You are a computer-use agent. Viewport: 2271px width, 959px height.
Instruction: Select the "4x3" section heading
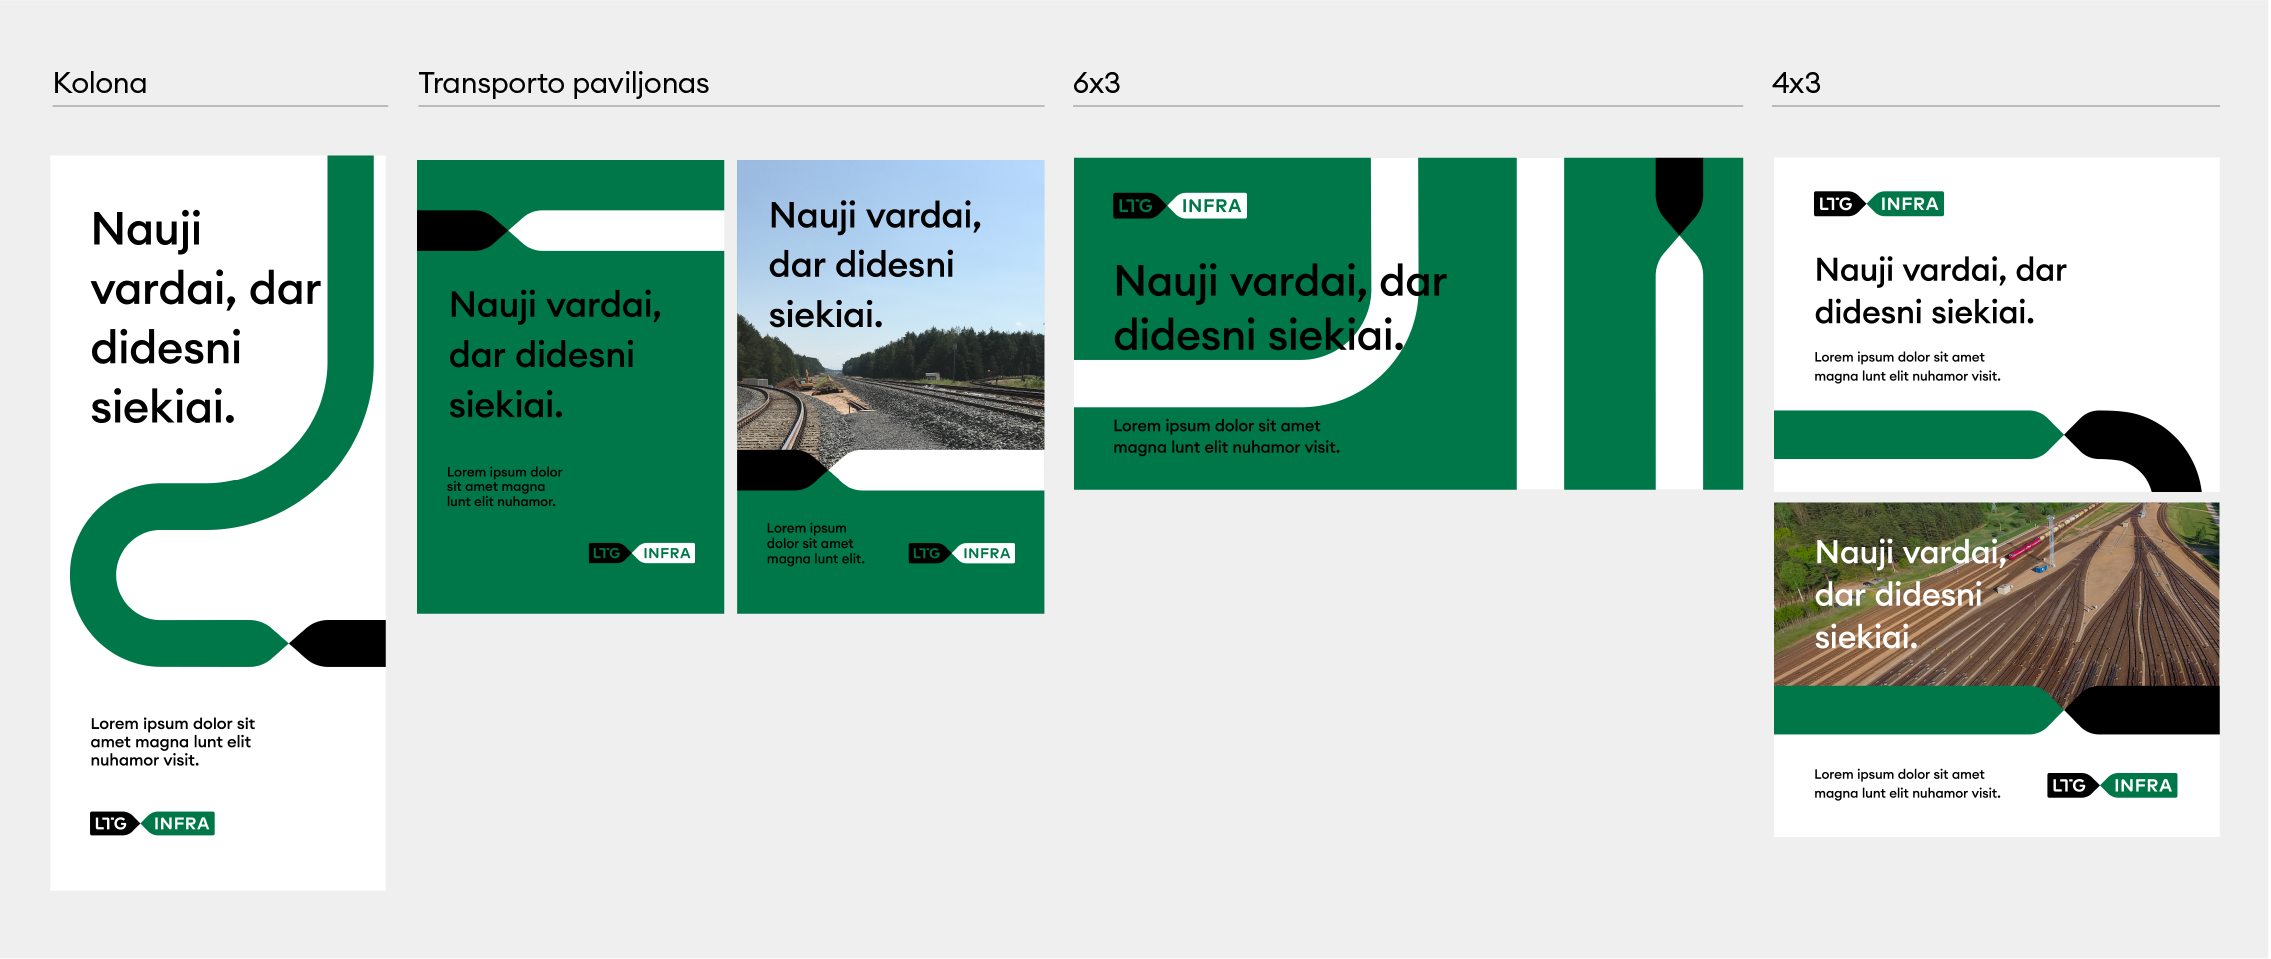coord(1796,83)
